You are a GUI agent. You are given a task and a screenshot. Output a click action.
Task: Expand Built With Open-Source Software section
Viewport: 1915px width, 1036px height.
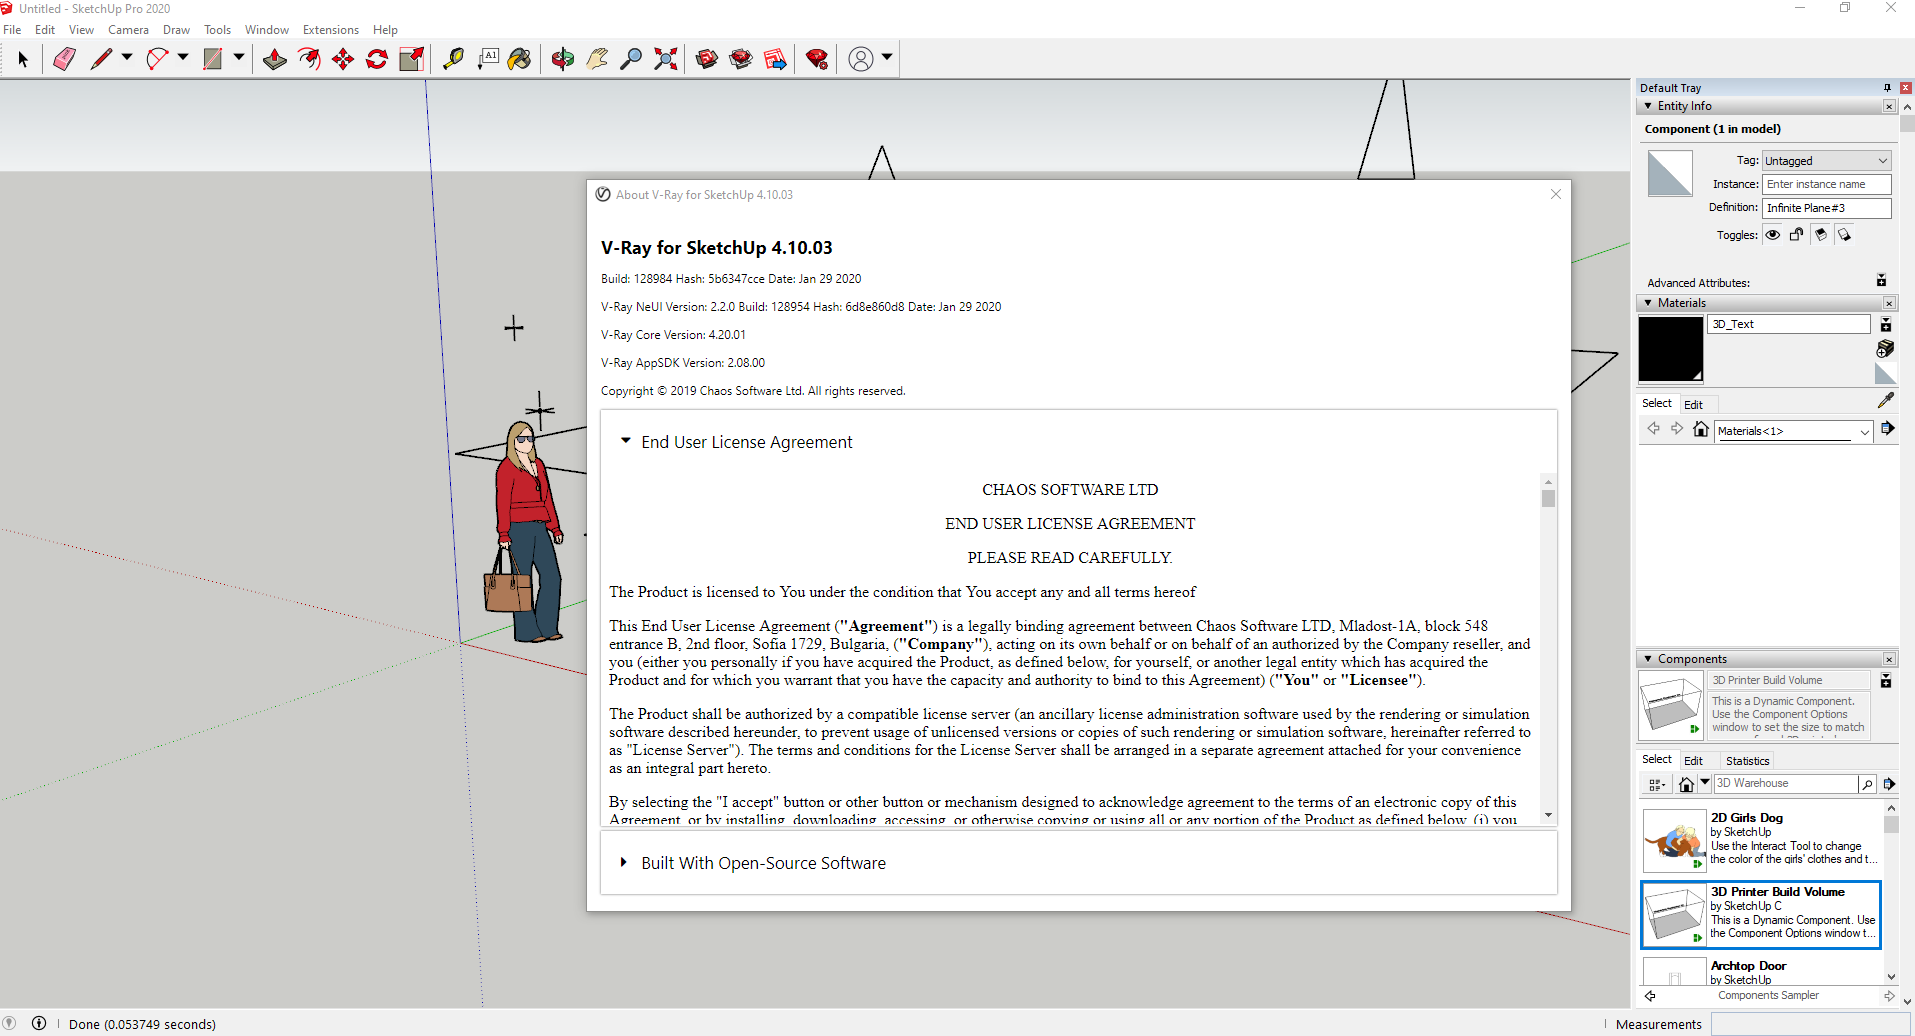point(624,862)
